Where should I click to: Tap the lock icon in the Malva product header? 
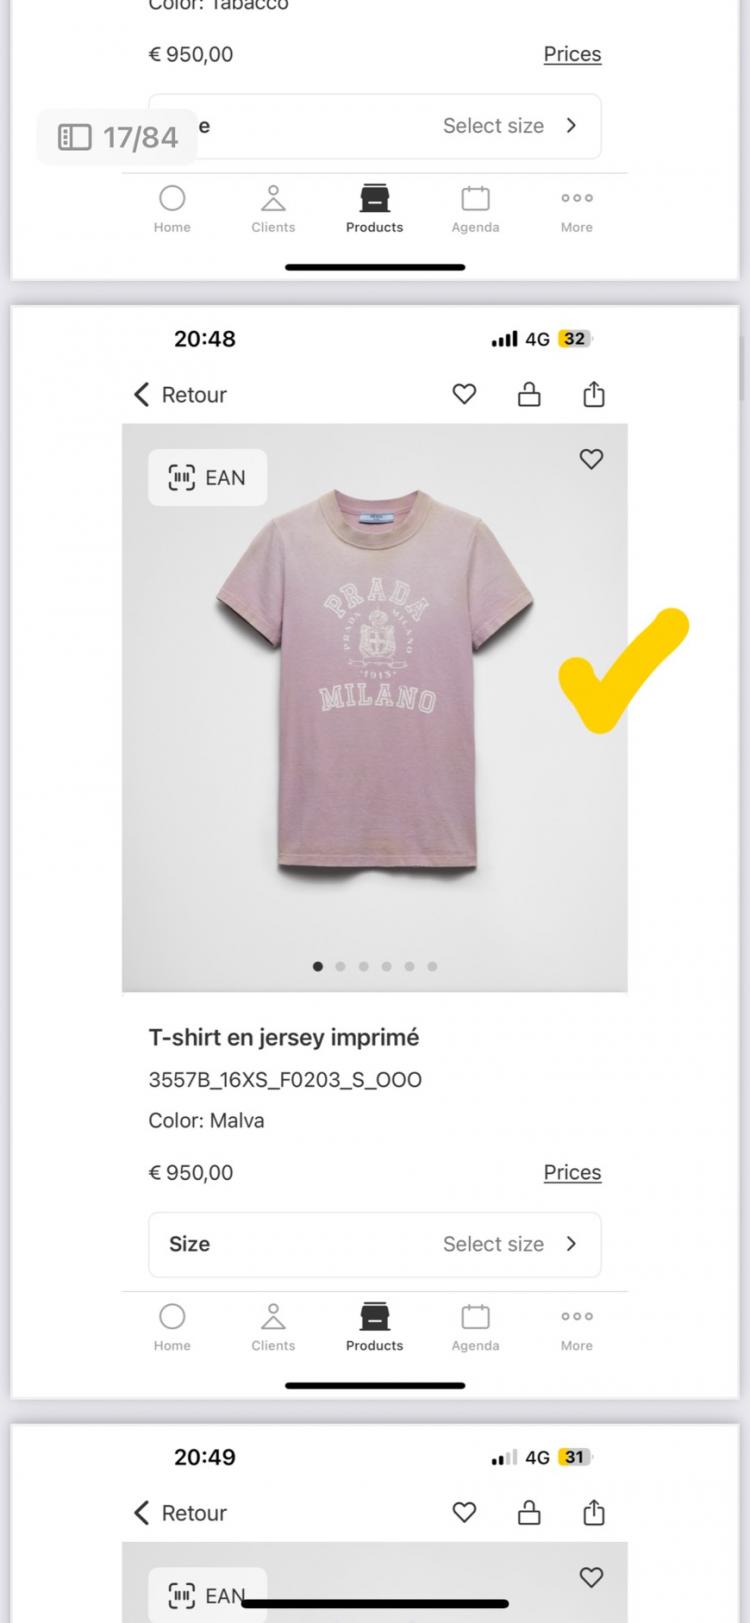(x=529, y=394)
